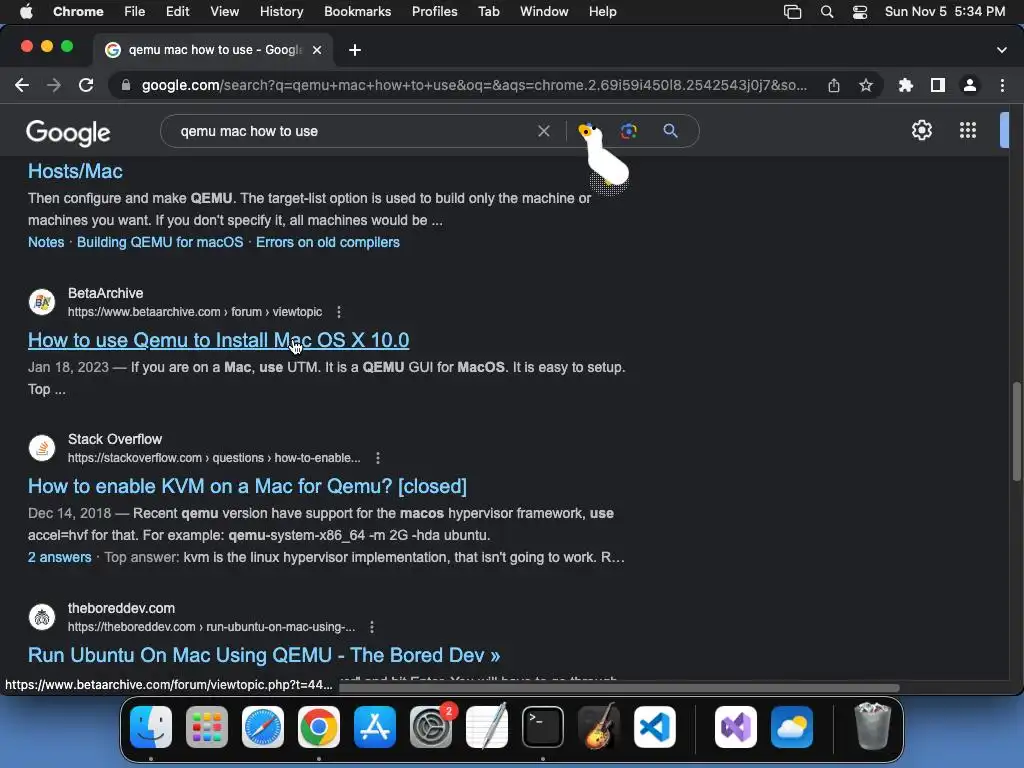Click the BetaArchive site favicon

(42, 302)
